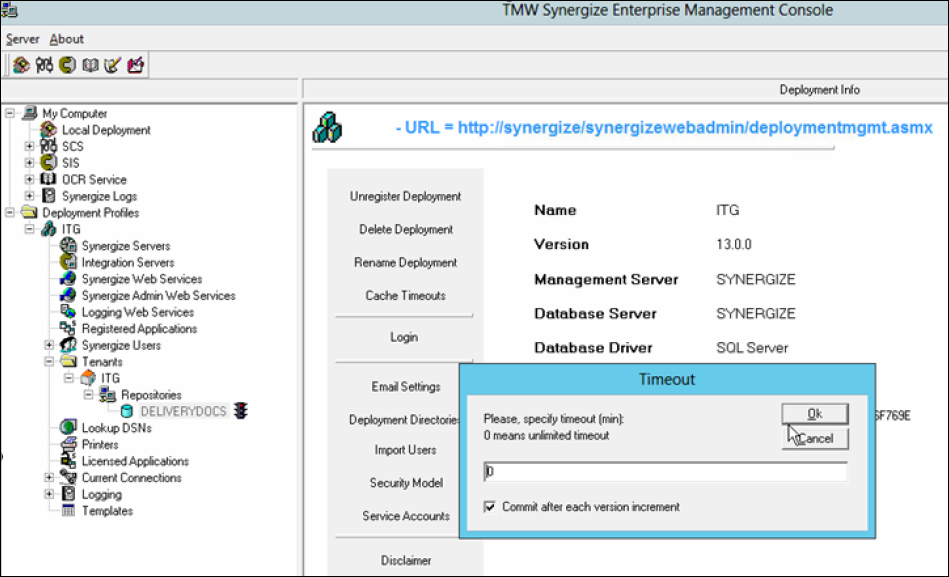The image size is (949, 577).
Task: Expand the OCR Service node
Action: click(29, 179)
